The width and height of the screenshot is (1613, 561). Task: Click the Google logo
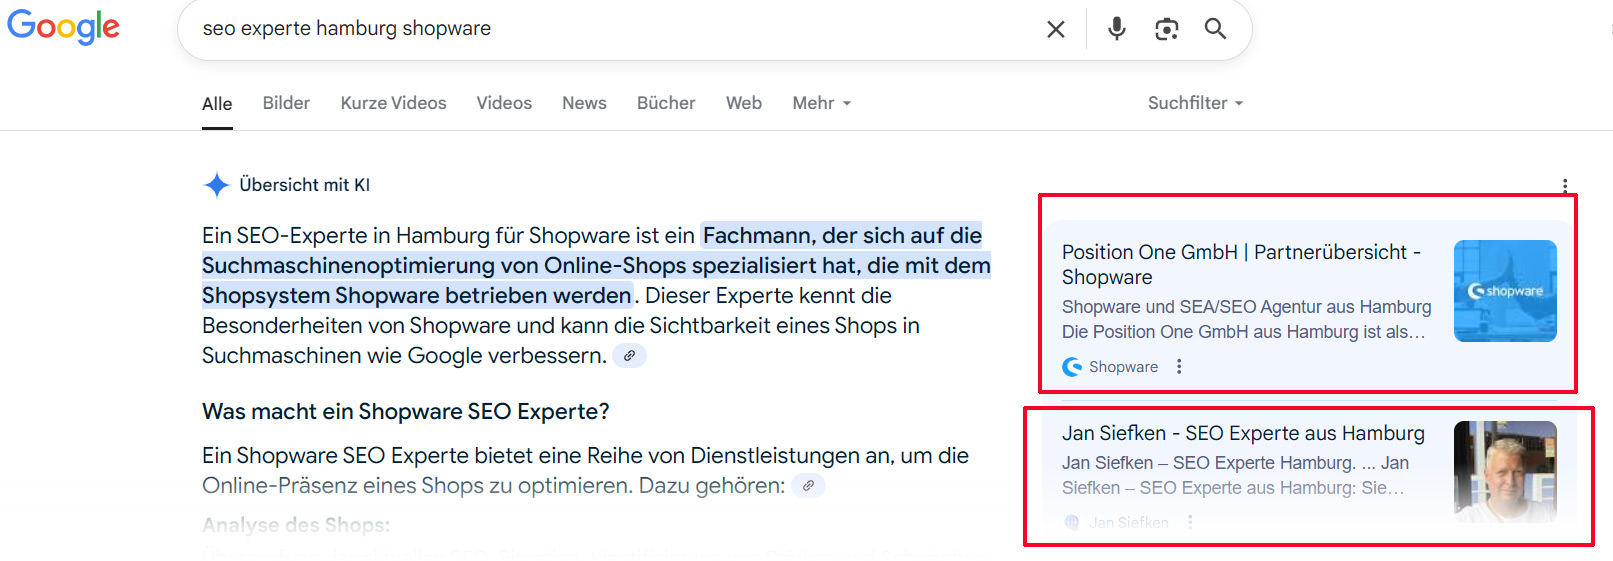[63, 27]
